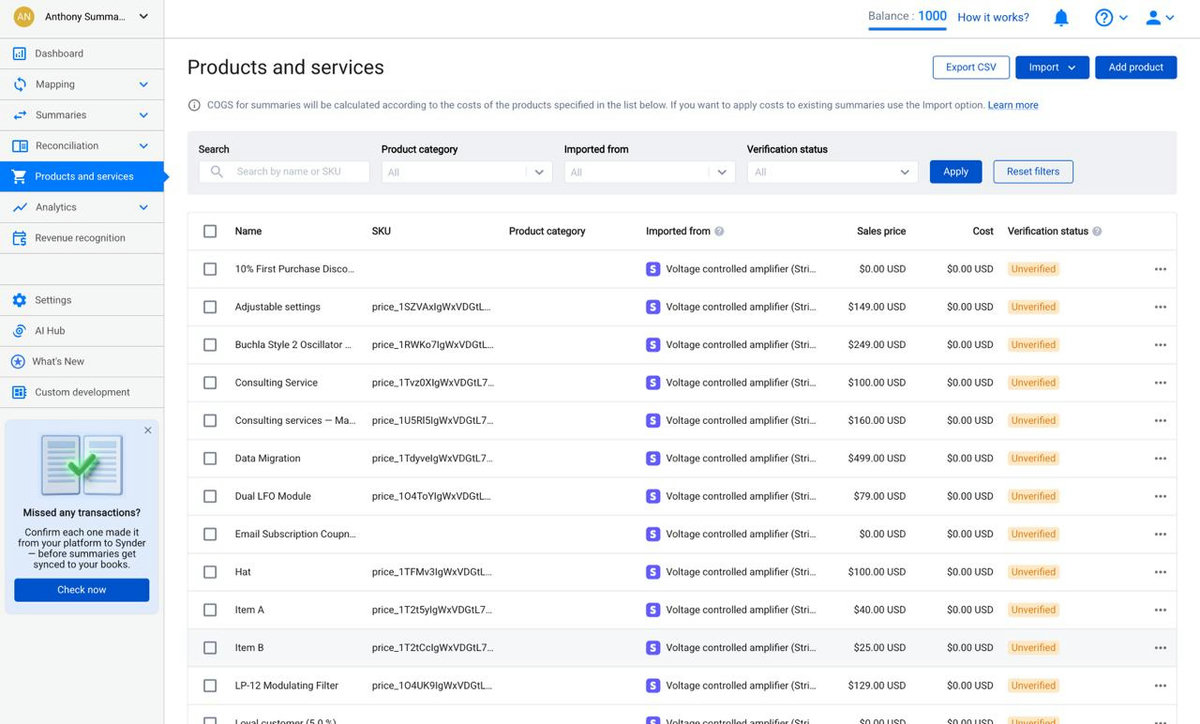Toggle the select-all checkbox in table header
This screenshot has width=1200, height=724.
tap(210, 231)
